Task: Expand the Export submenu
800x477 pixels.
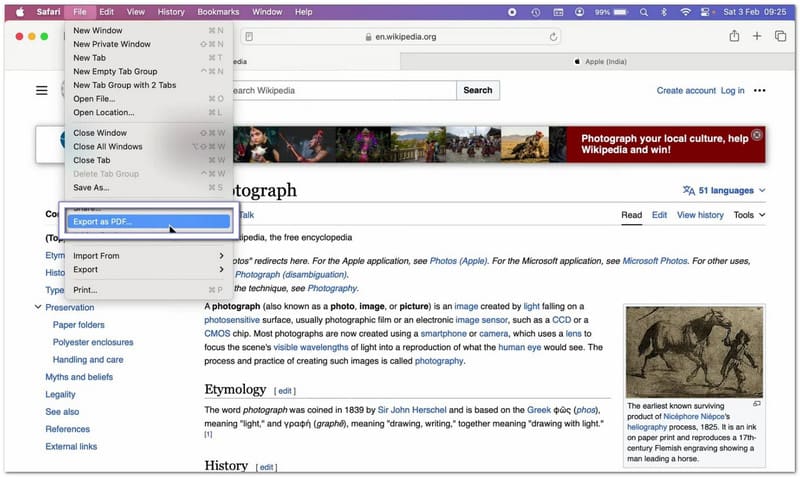Action: point(148,269)
